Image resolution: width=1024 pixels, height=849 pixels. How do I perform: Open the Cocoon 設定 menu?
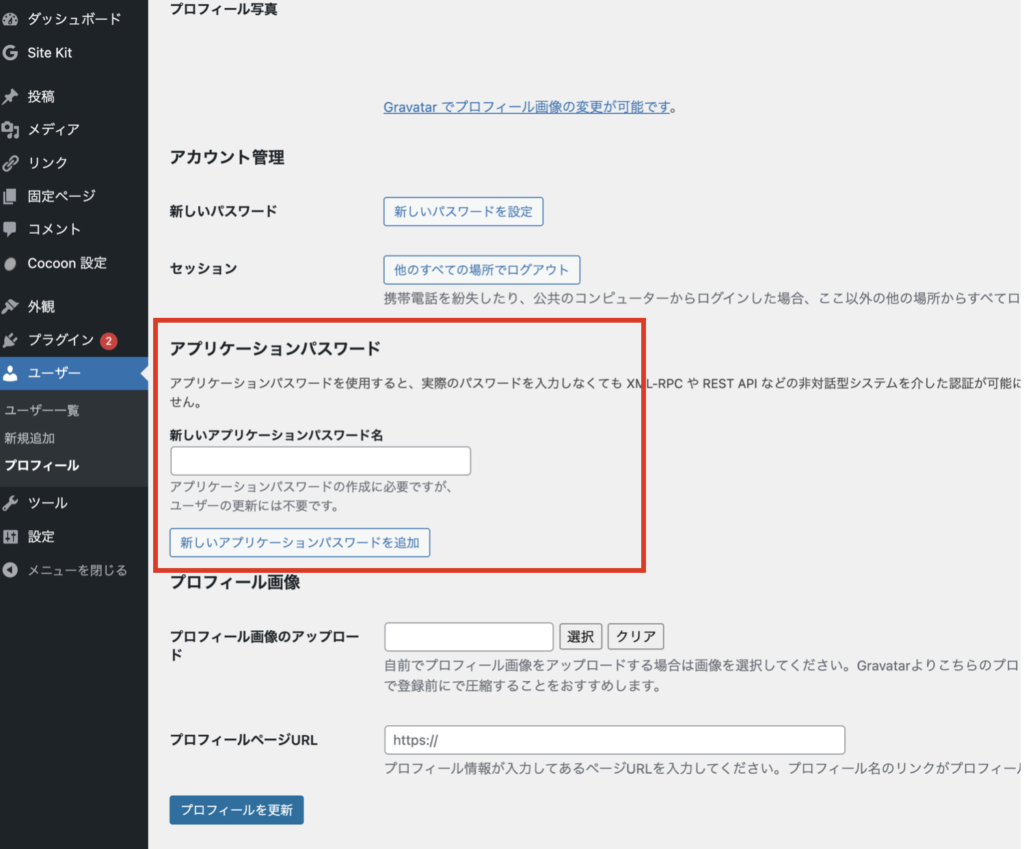(x=66, y=263)
